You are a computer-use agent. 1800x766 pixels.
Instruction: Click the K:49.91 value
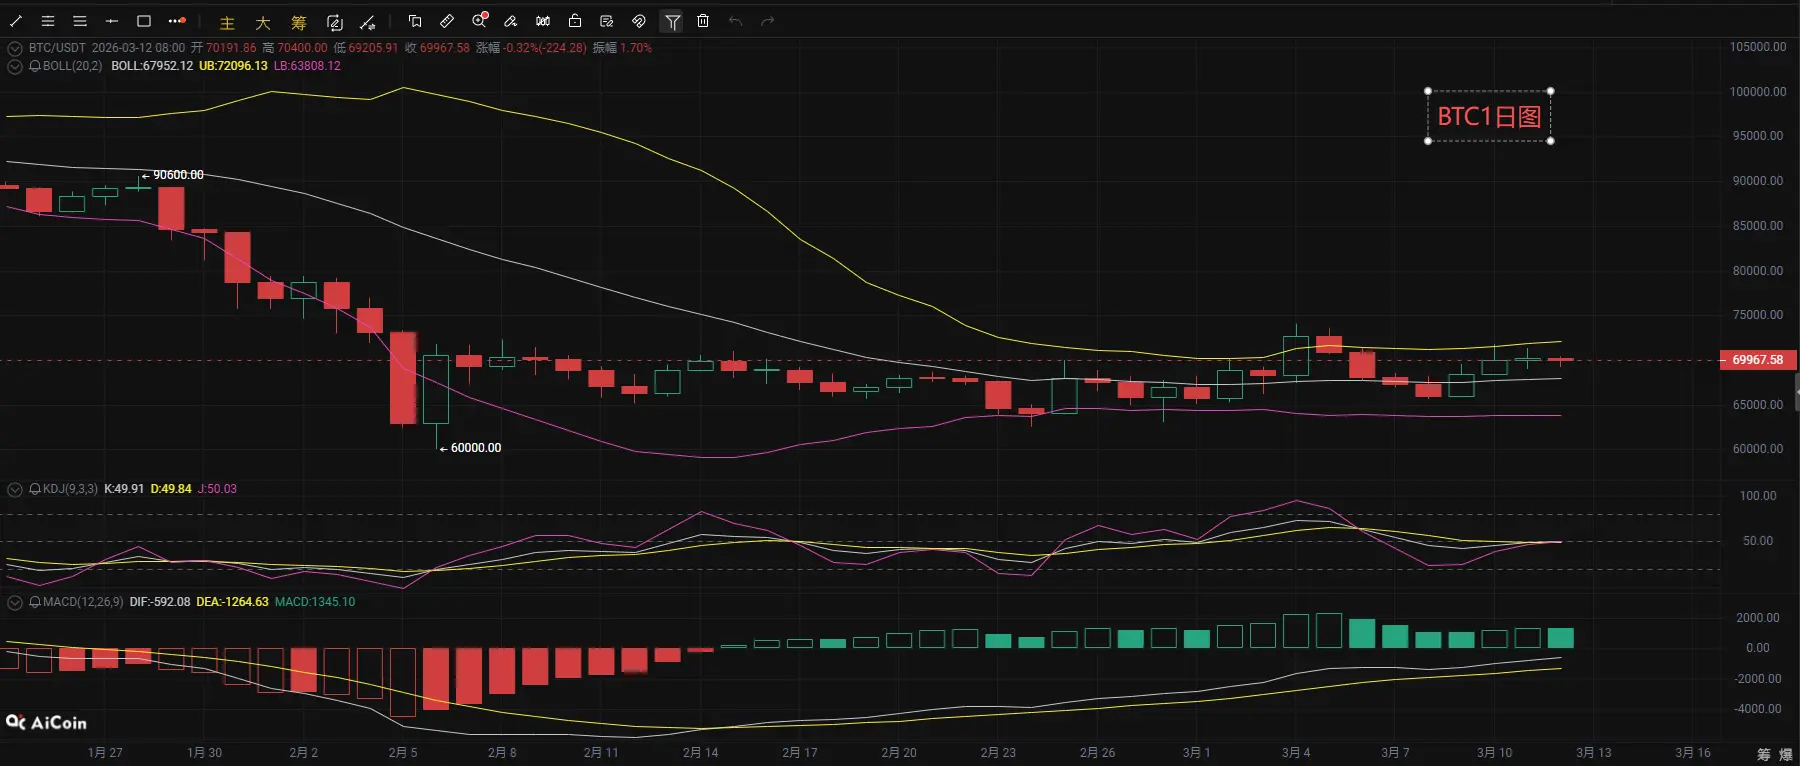click(124, 489)
